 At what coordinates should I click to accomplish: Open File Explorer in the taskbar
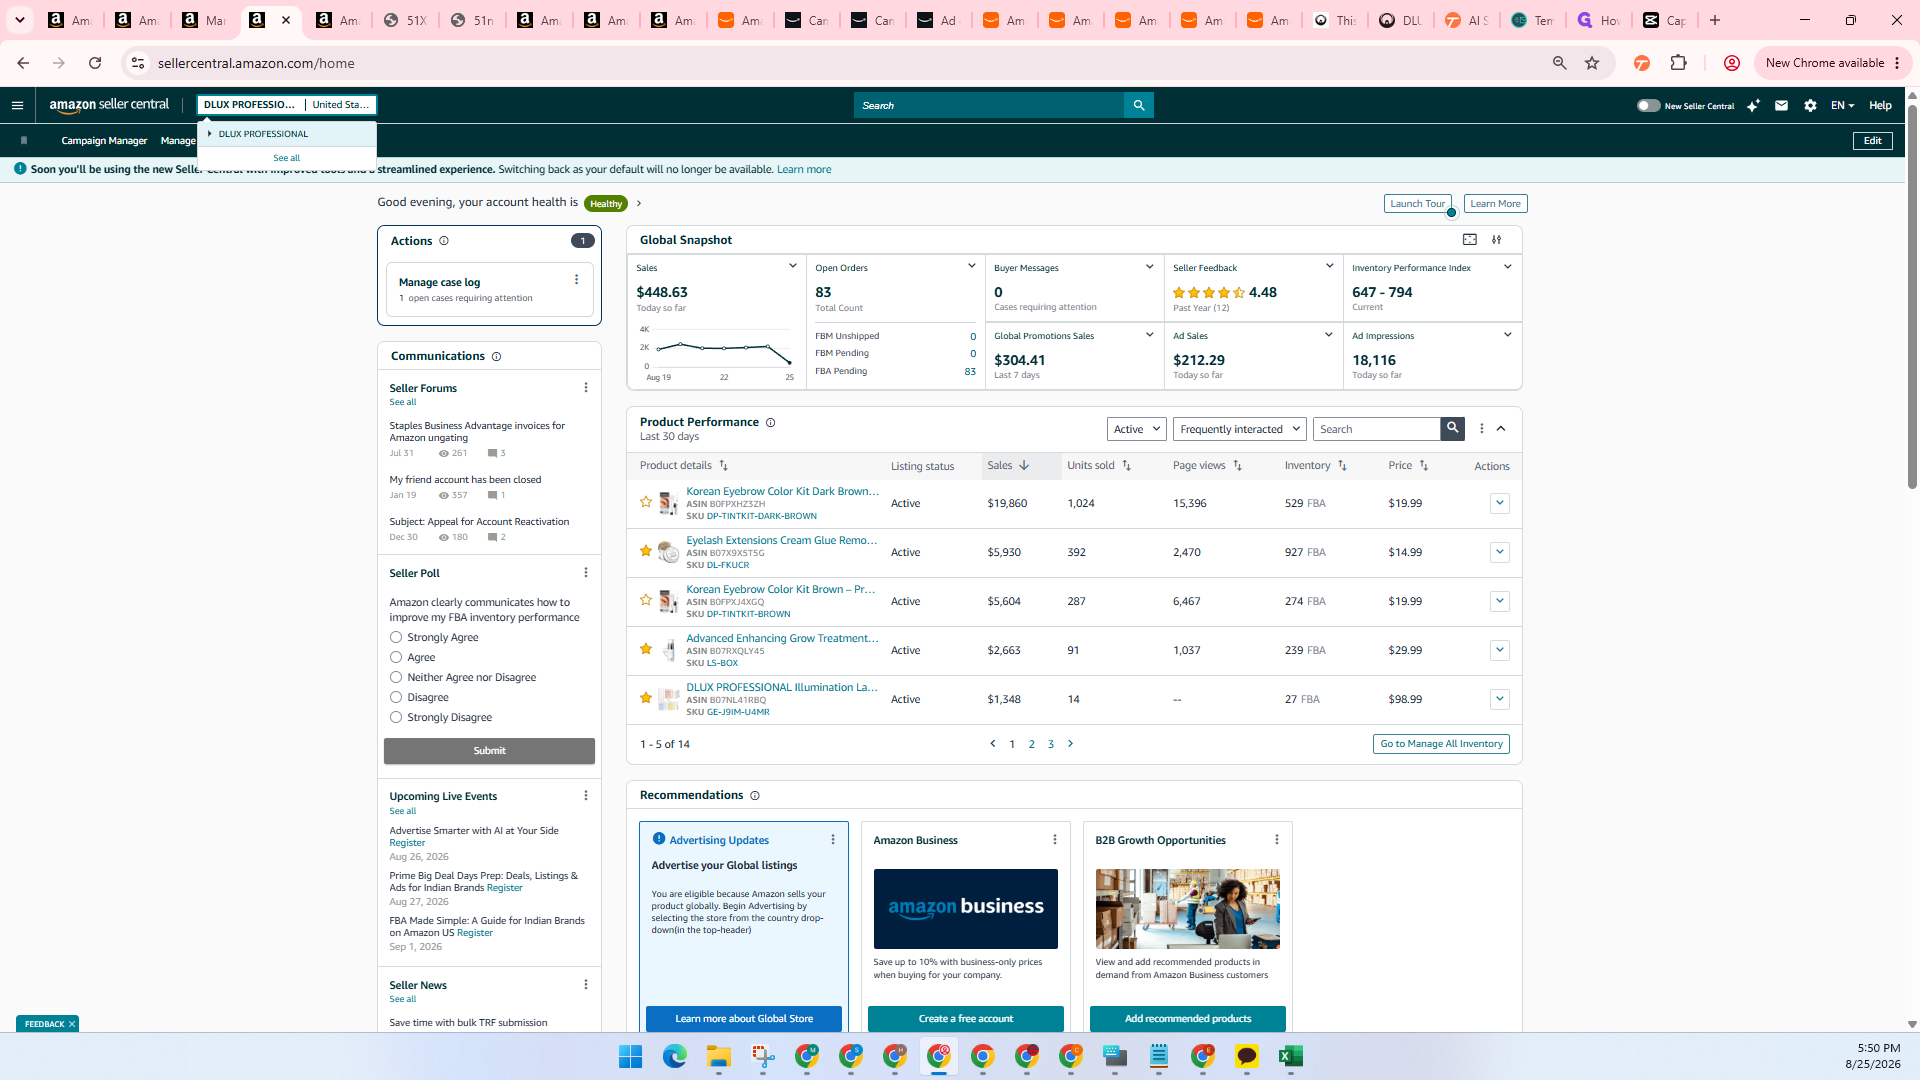coord(719,1056)
